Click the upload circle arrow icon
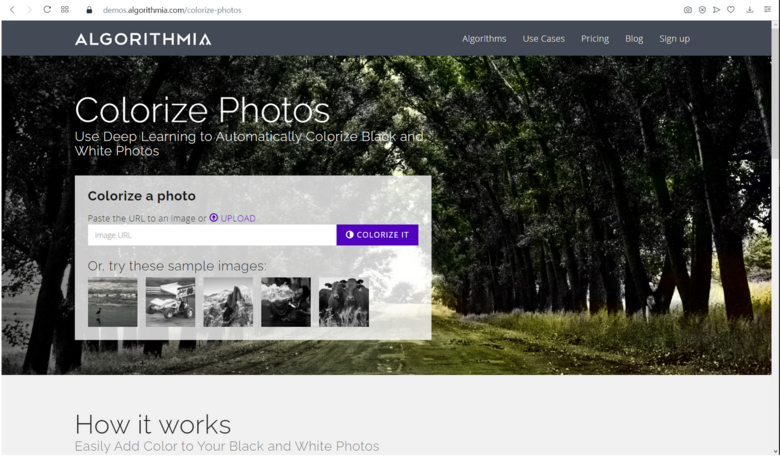 click(x=213, y=218)
